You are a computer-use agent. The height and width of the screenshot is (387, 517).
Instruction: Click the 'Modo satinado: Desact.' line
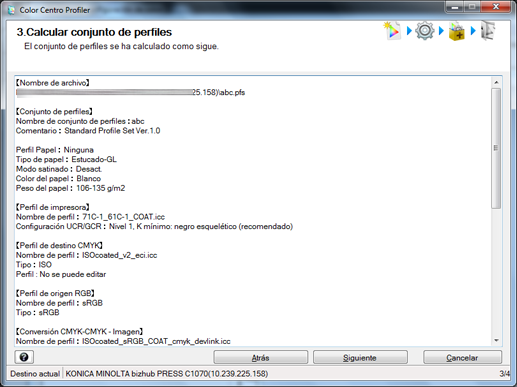[x=59, y=169]
